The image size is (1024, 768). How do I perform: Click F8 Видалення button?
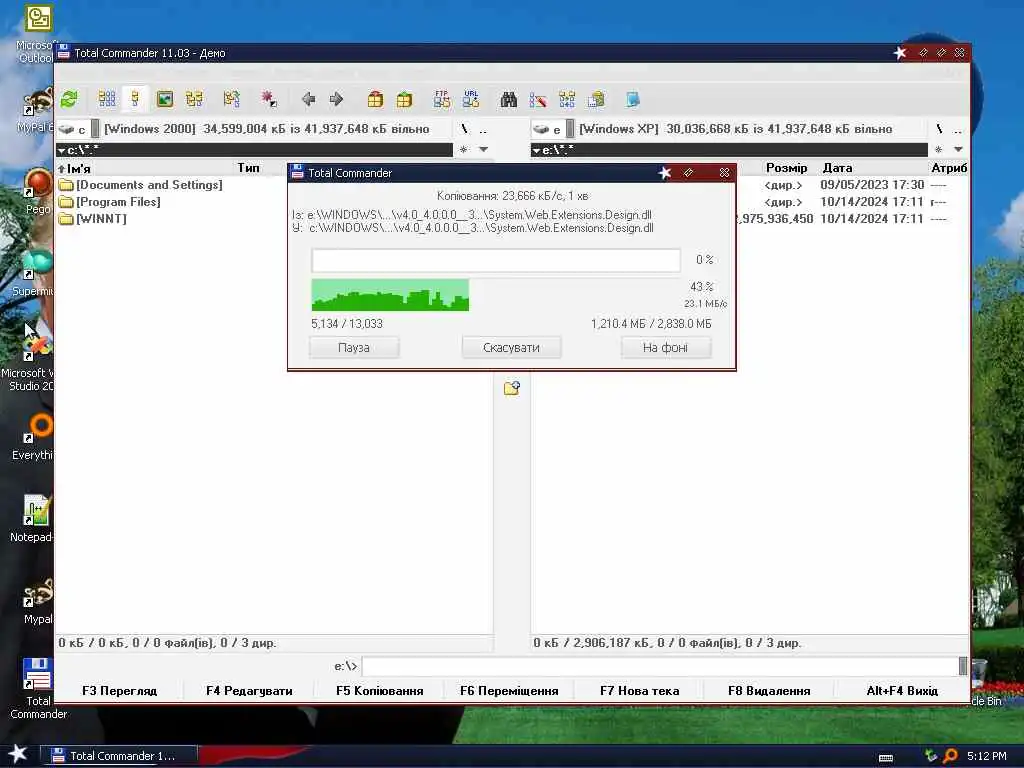[769, 691]
